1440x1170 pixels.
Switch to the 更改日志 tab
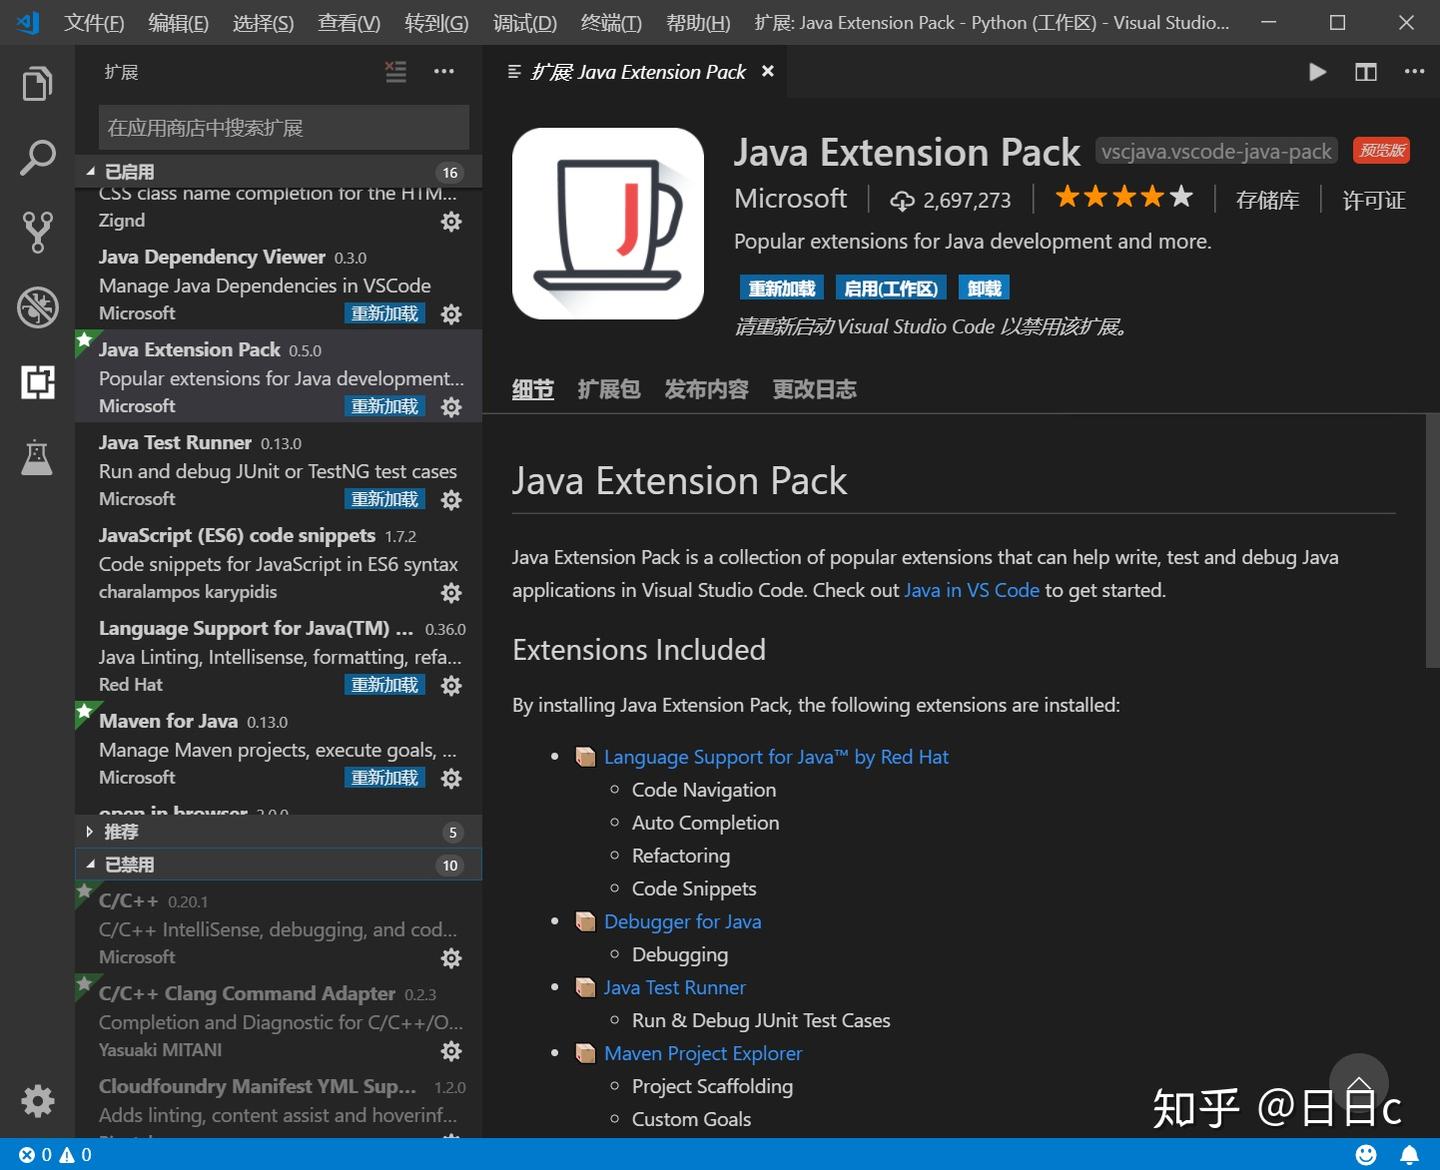pos(814,390)
